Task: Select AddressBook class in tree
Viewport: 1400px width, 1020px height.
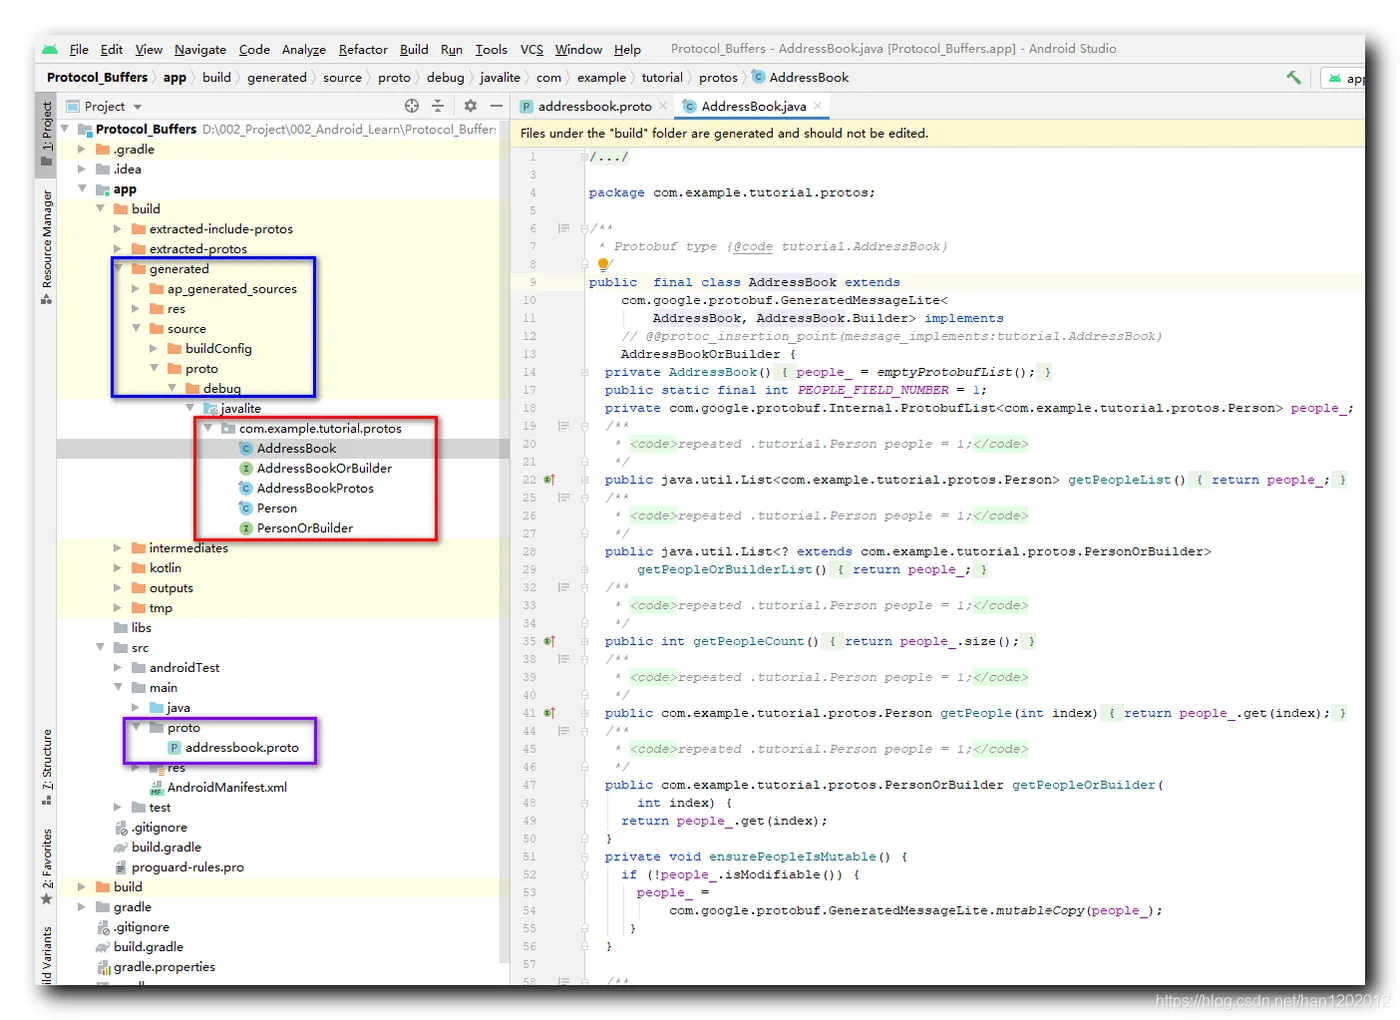Action: click(296, 449)
